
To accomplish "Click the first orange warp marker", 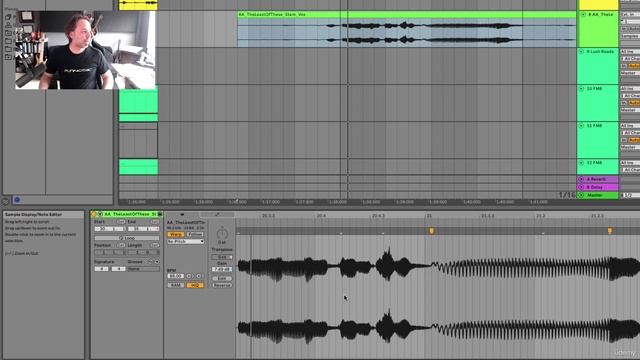I will (431, 231).
